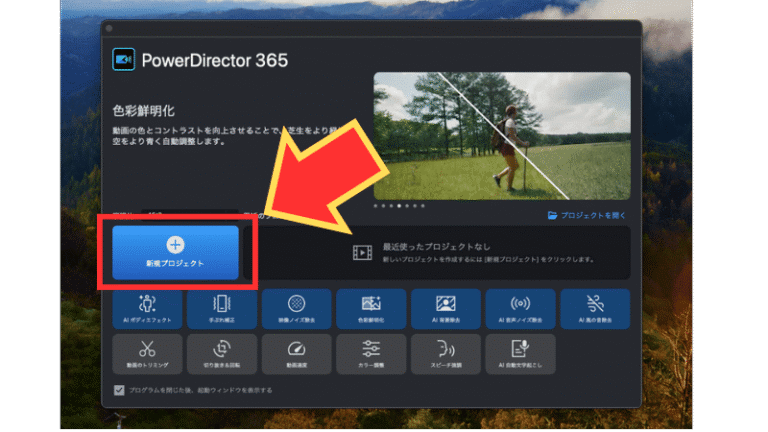This screenshot has height=432, width=768.
Task: Select the first carousel page dot
Action: point(376,205)
